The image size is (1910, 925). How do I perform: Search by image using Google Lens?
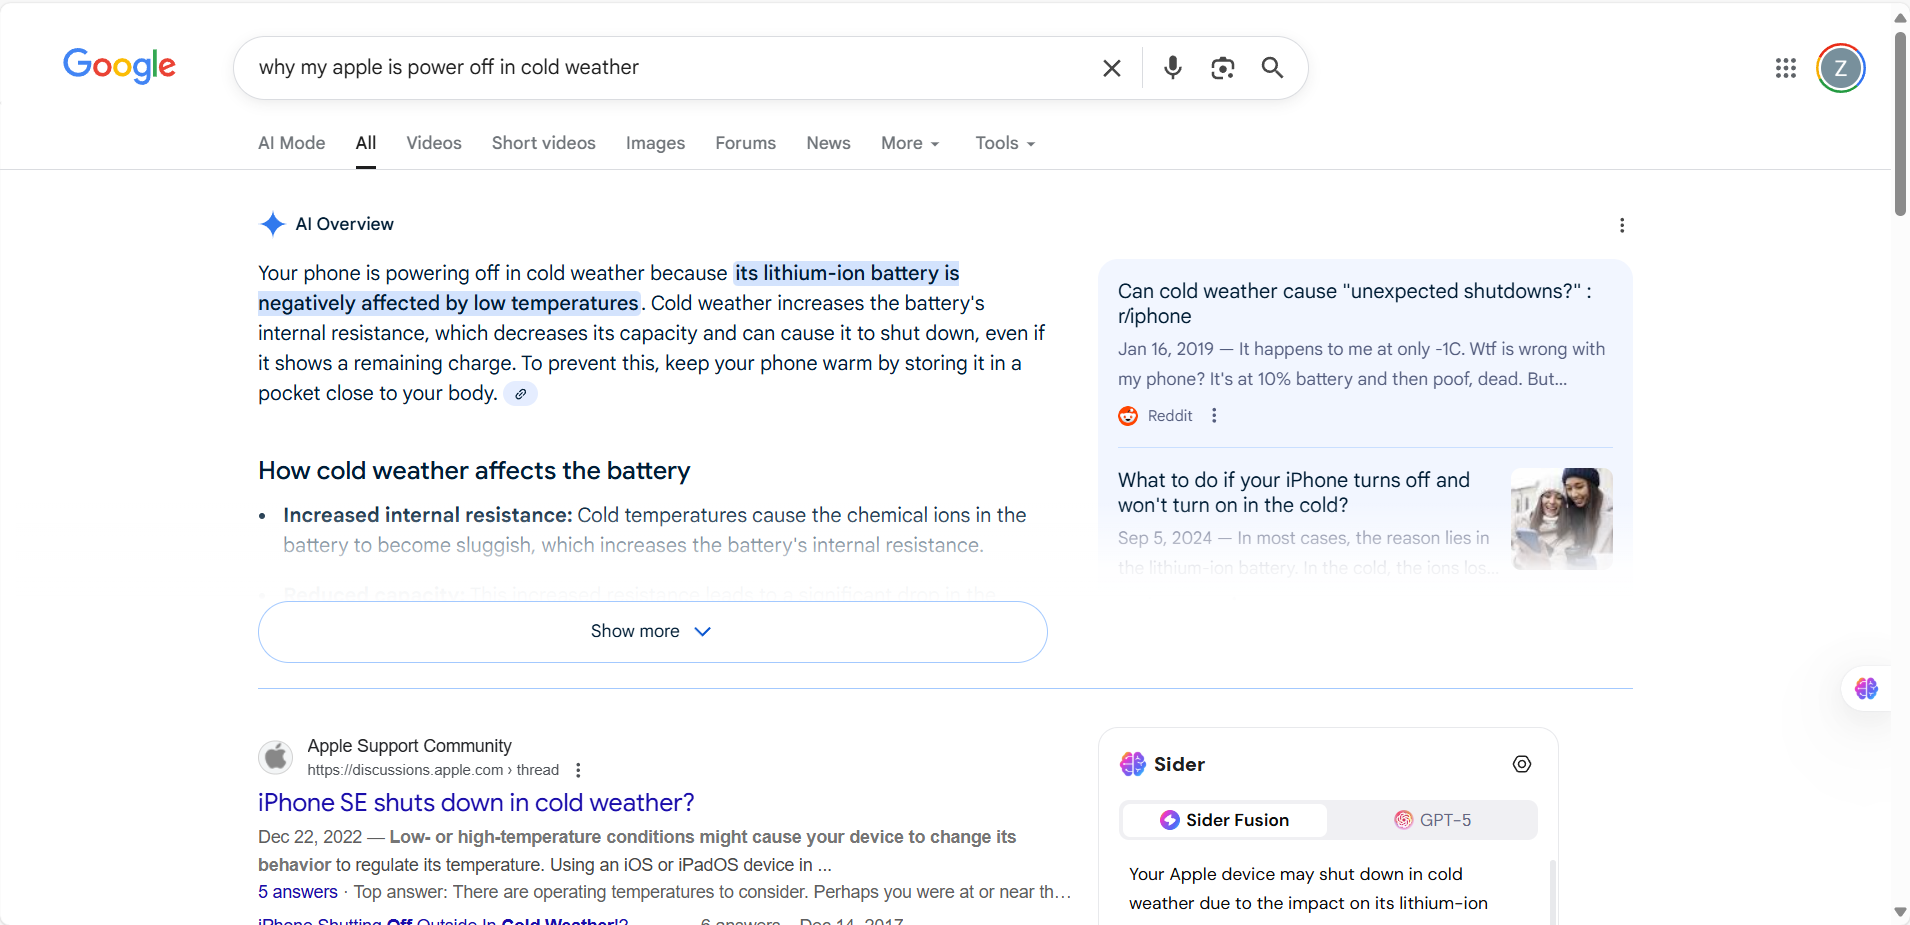pyautogui.click(x=1222, y=67)
